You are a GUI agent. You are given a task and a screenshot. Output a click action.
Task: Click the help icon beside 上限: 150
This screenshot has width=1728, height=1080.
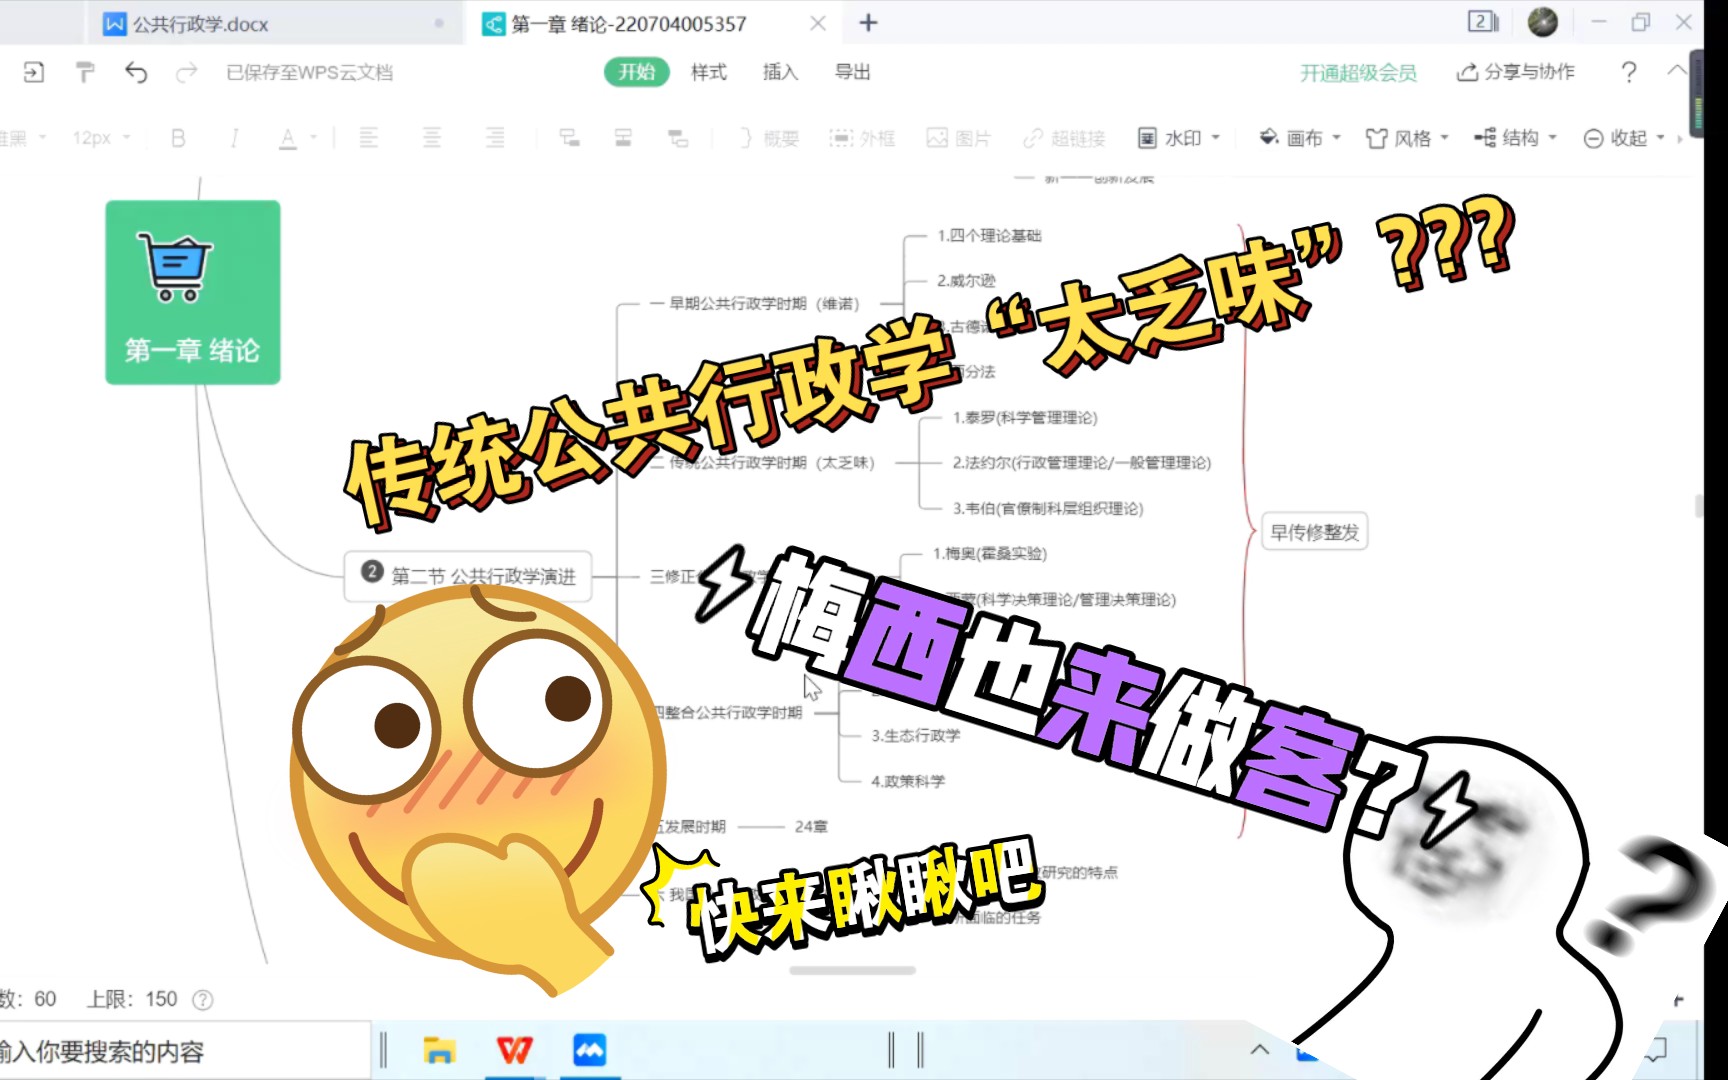202,999
